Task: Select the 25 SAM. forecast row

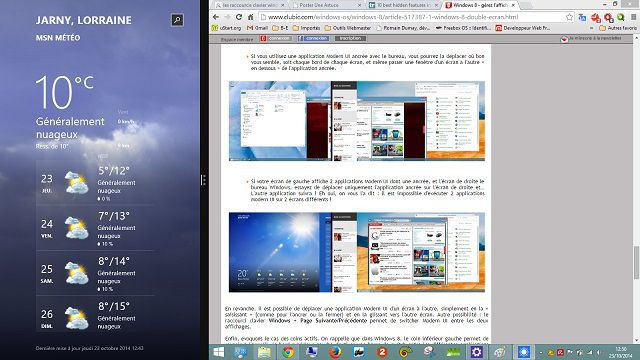Action: tap(95, 273)
